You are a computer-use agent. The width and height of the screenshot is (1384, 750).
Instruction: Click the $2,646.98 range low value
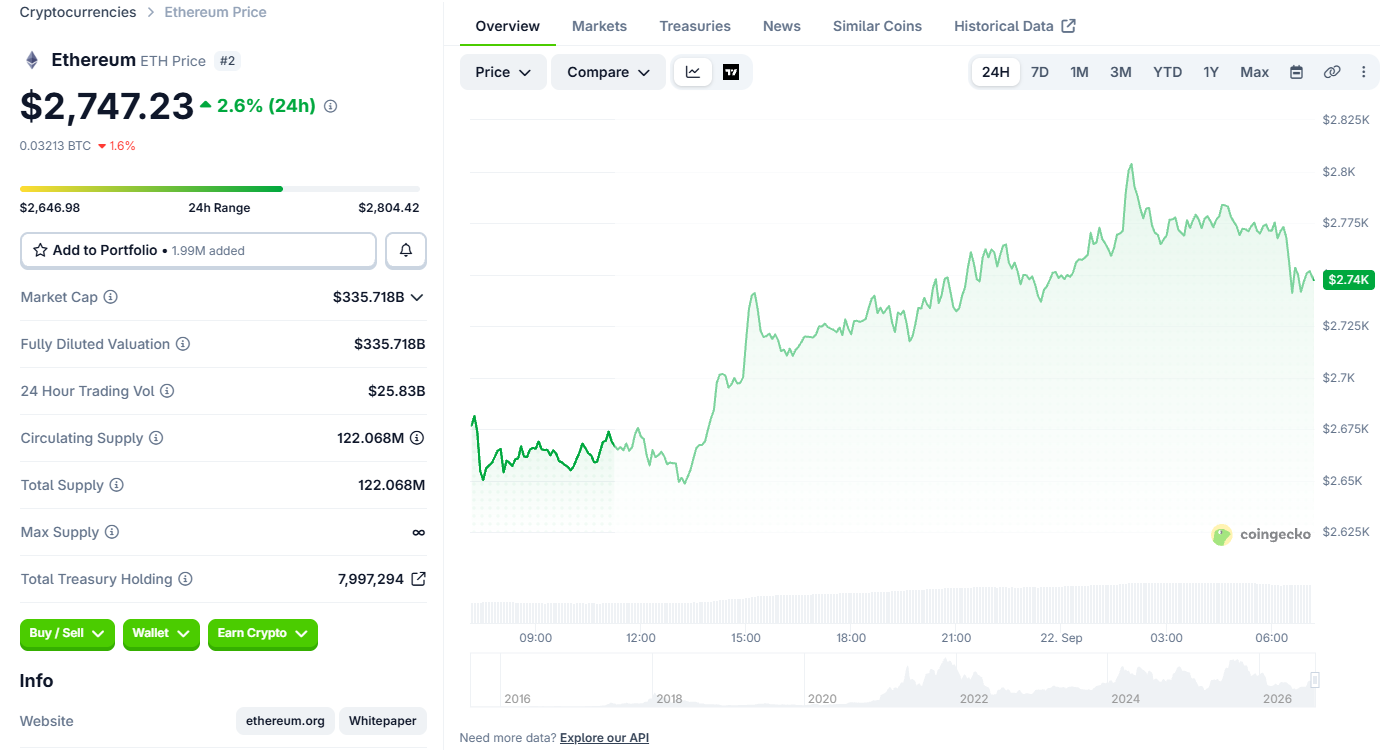tap(50, 208)
